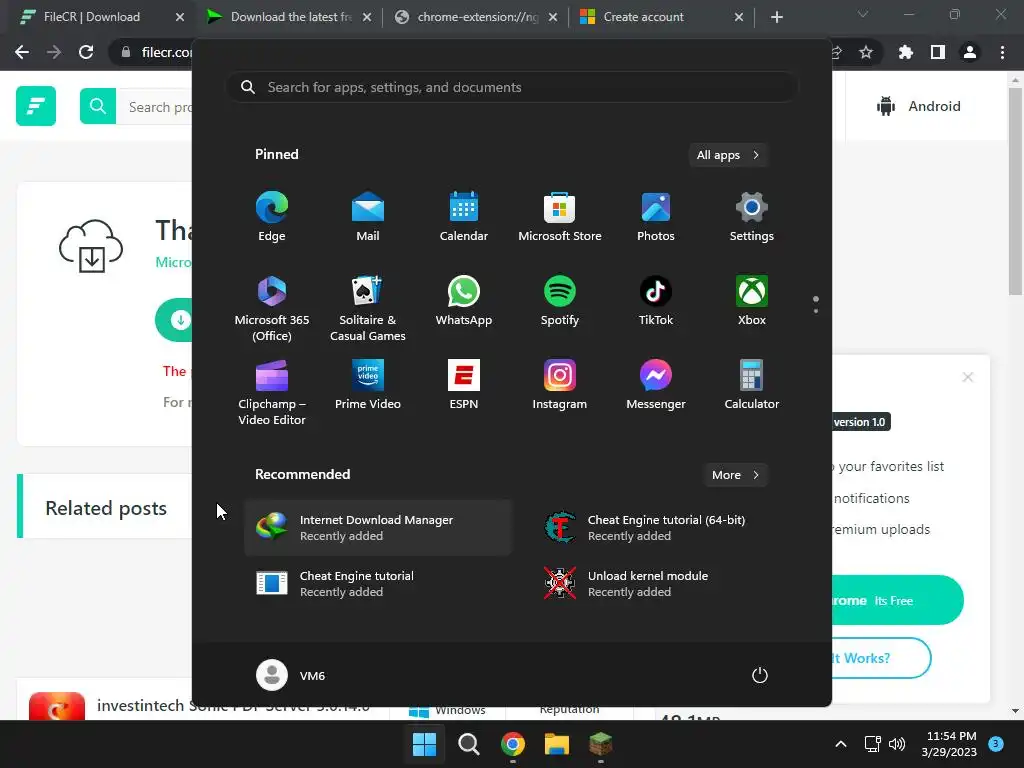The image size is (1024, 768).
Task: Open the TikTok app
Action: (x=656, y=302)
